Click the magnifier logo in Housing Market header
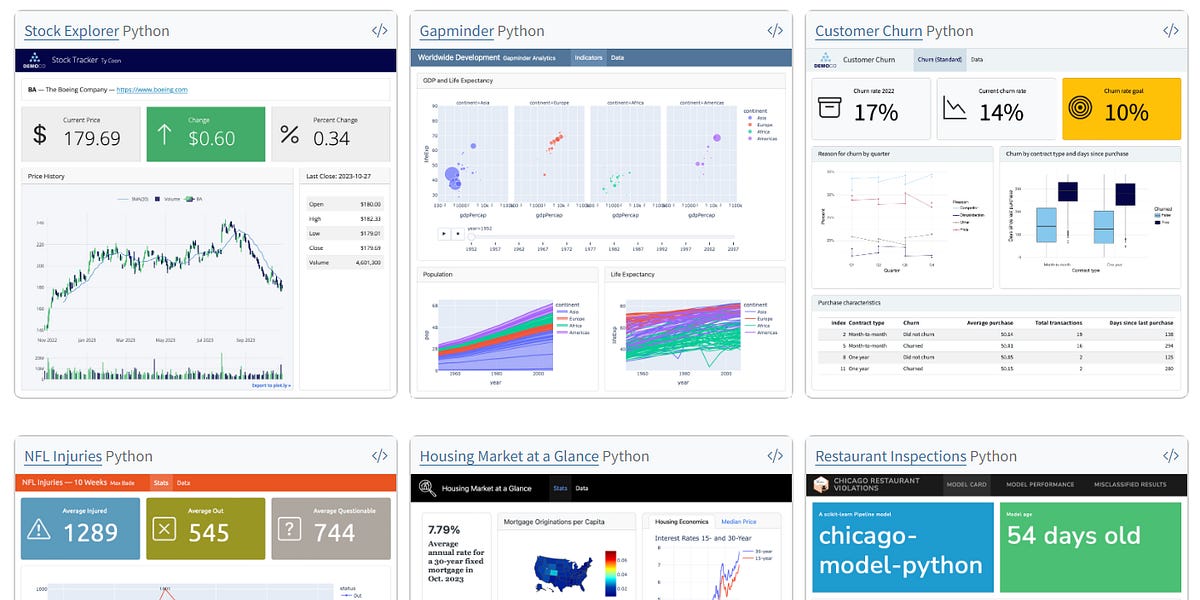The image size is (1200, 600). (x=427, y=488)
